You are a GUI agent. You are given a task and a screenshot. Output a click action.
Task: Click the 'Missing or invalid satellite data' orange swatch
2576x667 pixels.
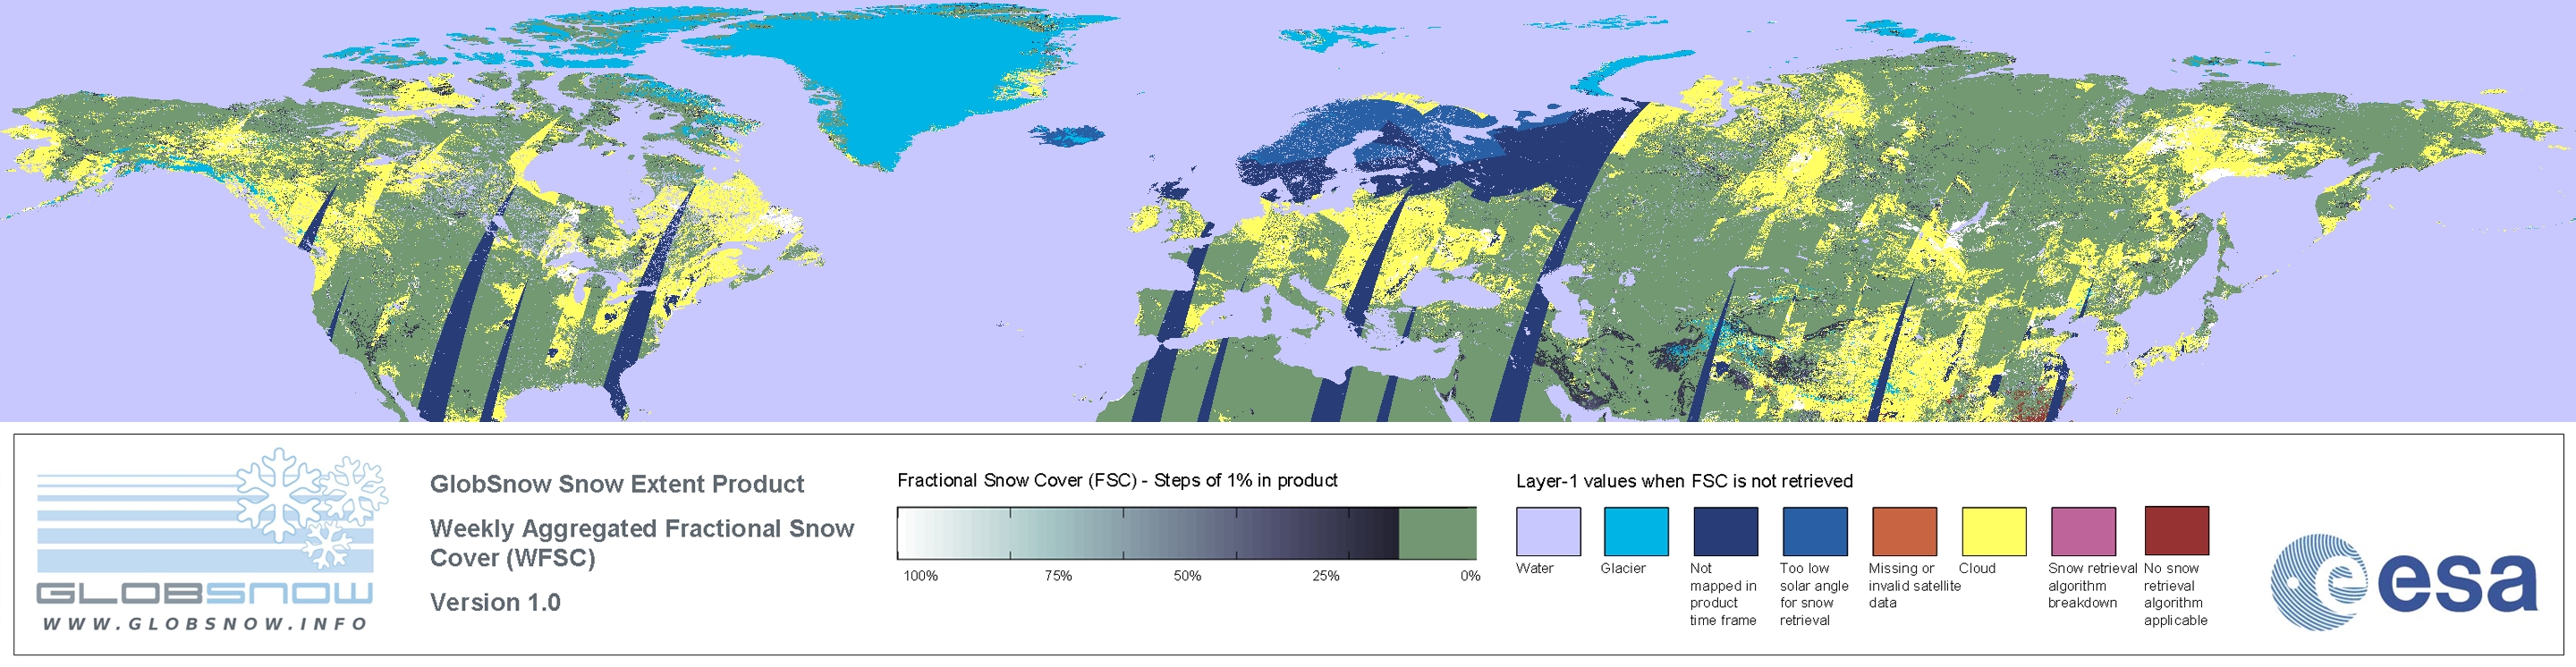click(1904, 531)
